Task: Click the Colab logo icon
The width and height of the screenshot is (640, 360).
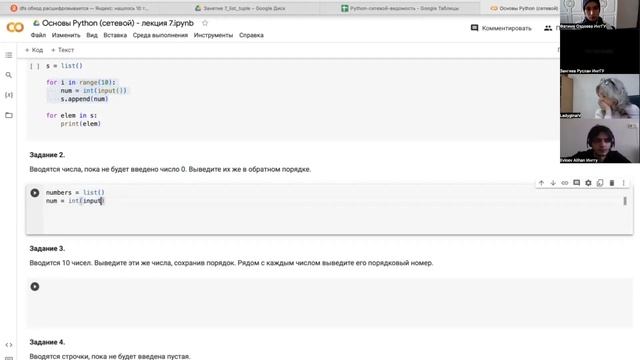Action: (15, 27)
